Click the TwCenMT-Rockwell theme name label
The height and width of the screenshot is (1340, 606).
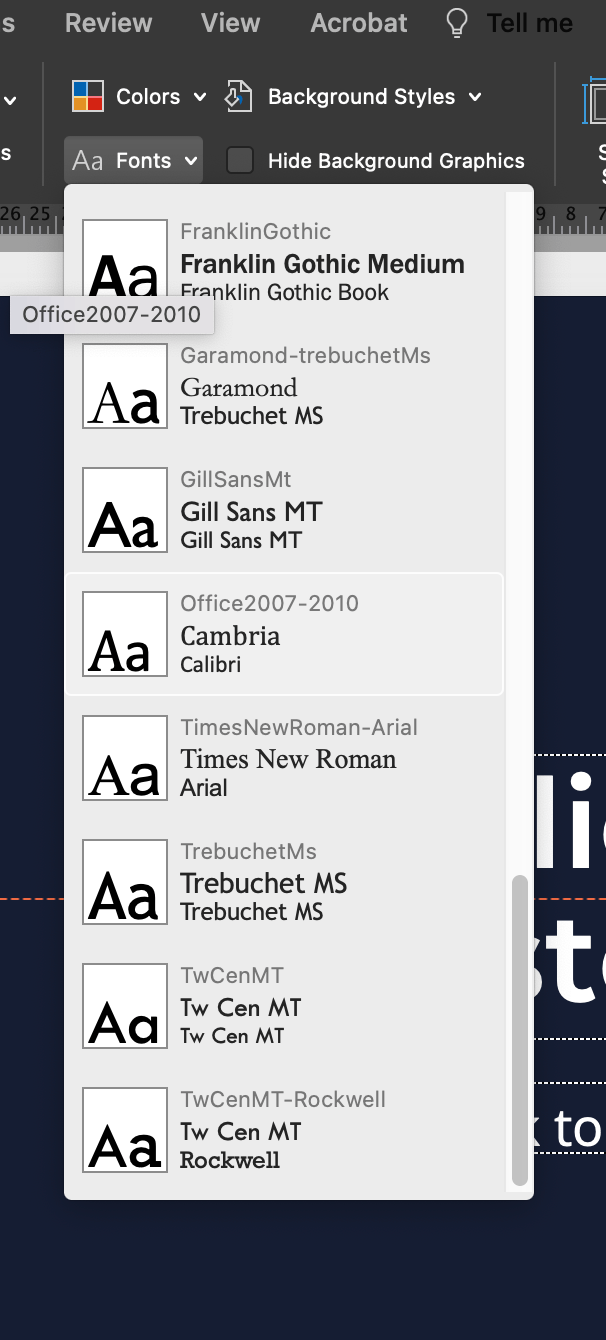pos(283,1099)
